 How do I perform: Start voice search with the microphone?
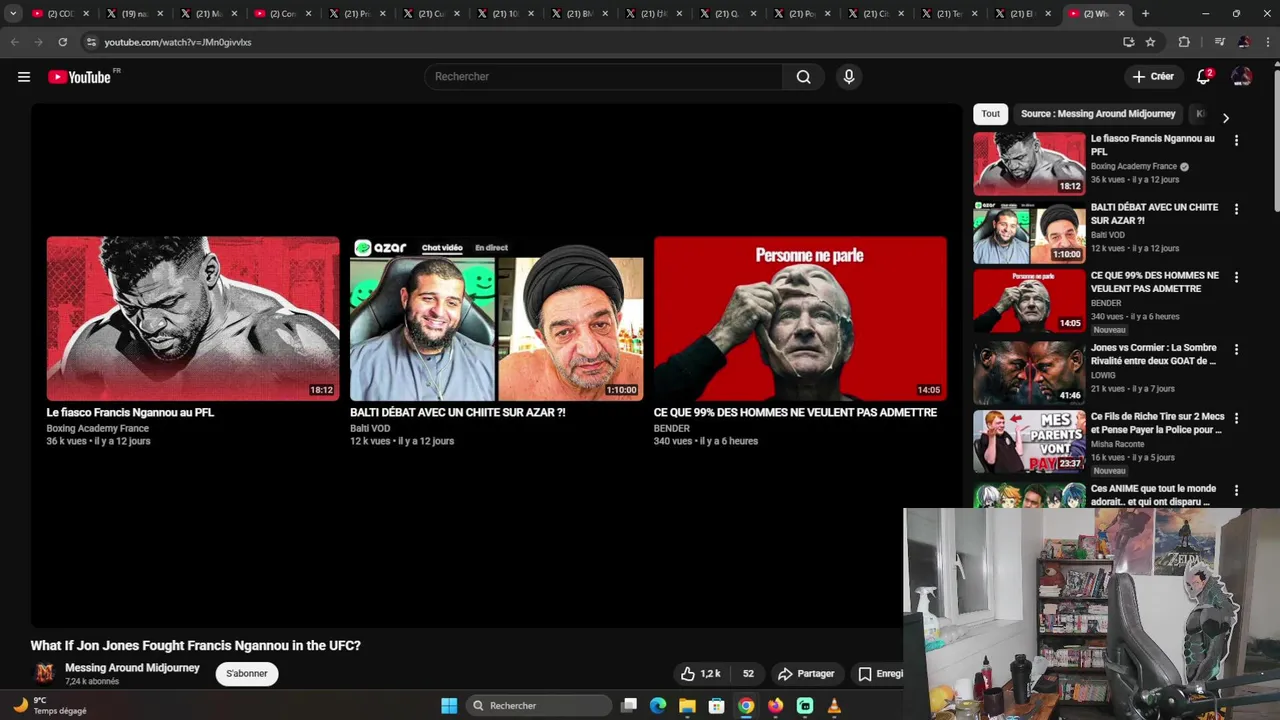pyautogui.click(x=849, y=77)
